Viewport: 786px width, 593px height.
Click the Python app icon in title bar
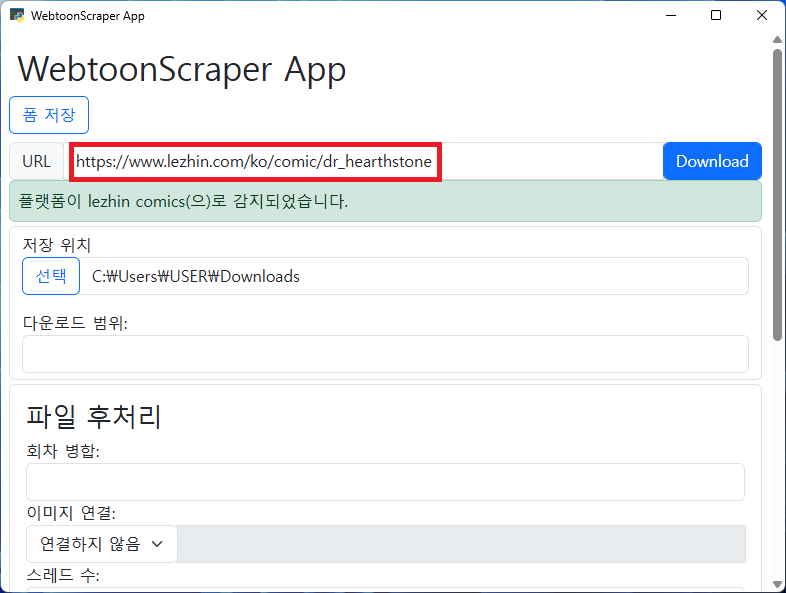17,16
